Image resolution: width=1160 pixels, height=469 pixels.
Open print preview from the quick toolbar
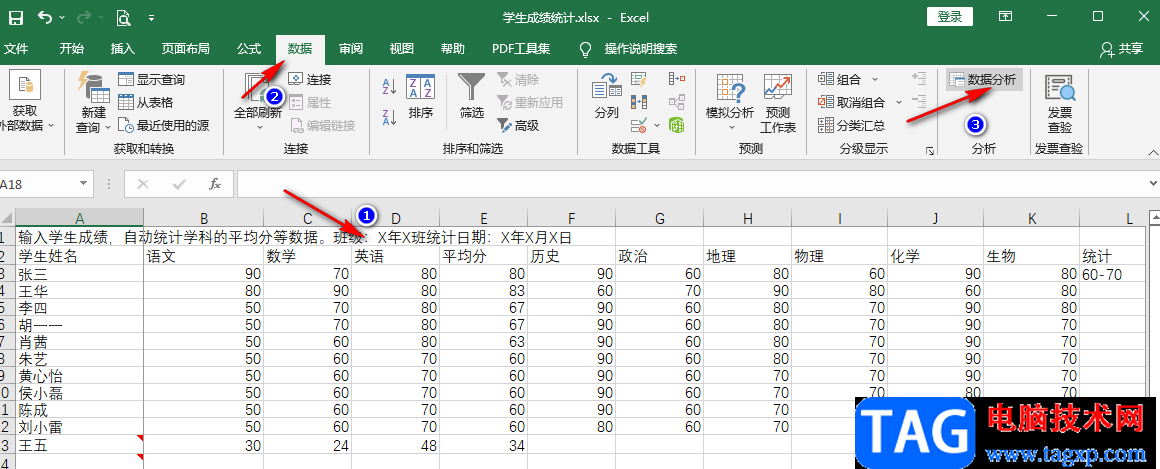click(x=124, y=16)
